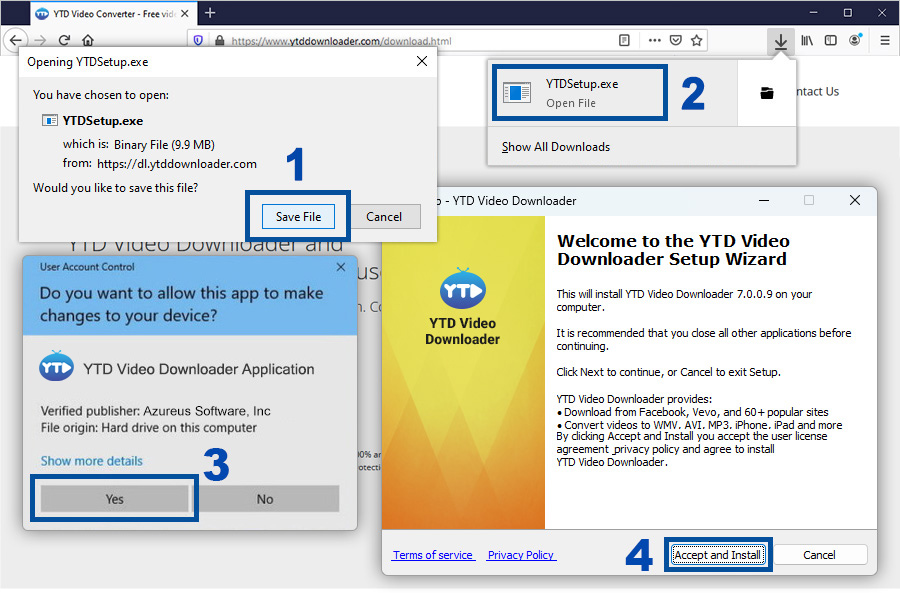The image size is (900, 593).
Task: Close the YTD Video Converter tab
Action: (x=185, y=13)
